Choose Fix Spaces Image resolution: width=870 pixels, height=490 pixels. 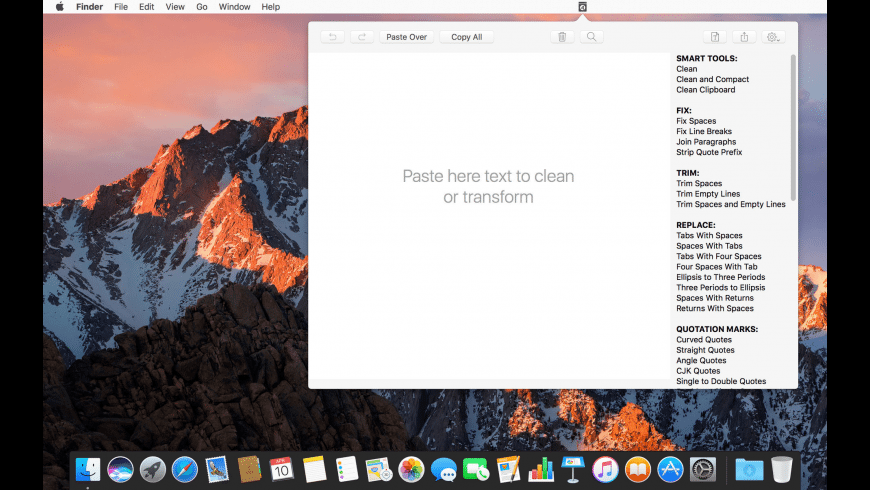point(696,121)
